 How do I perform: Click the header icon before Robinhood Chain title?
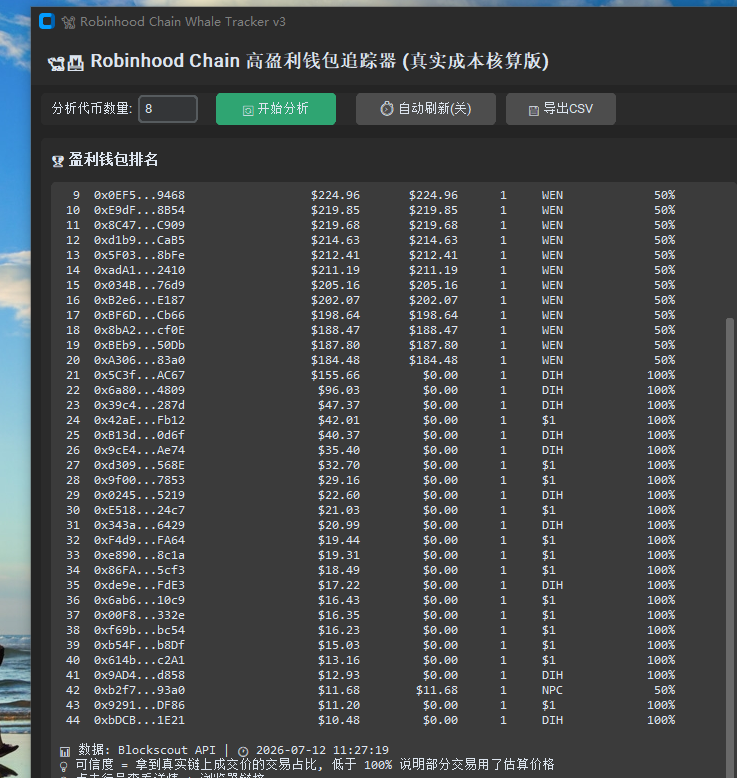66,63
